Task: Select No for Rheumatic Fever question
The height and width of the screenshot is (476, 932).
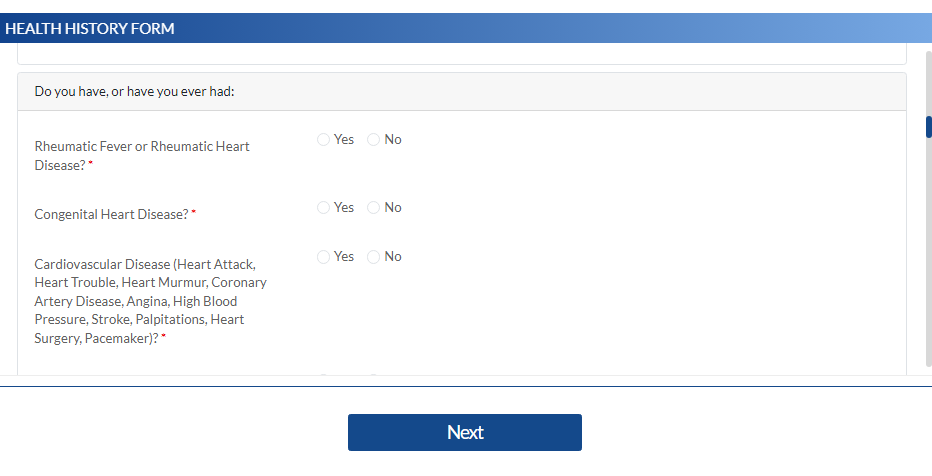Action: point(373,140)
